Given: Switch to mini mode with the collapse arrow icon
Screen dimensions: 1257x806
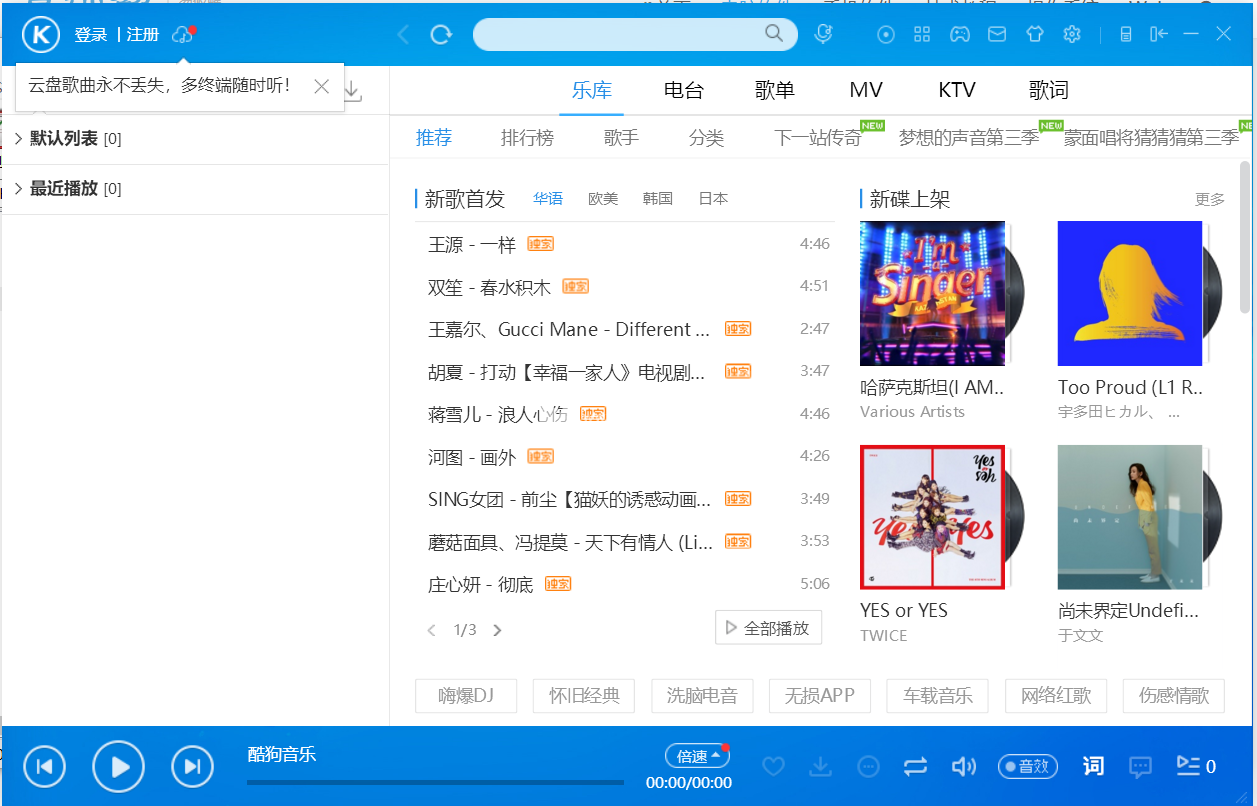Looking at the screenshot, I should [1159, 35].
